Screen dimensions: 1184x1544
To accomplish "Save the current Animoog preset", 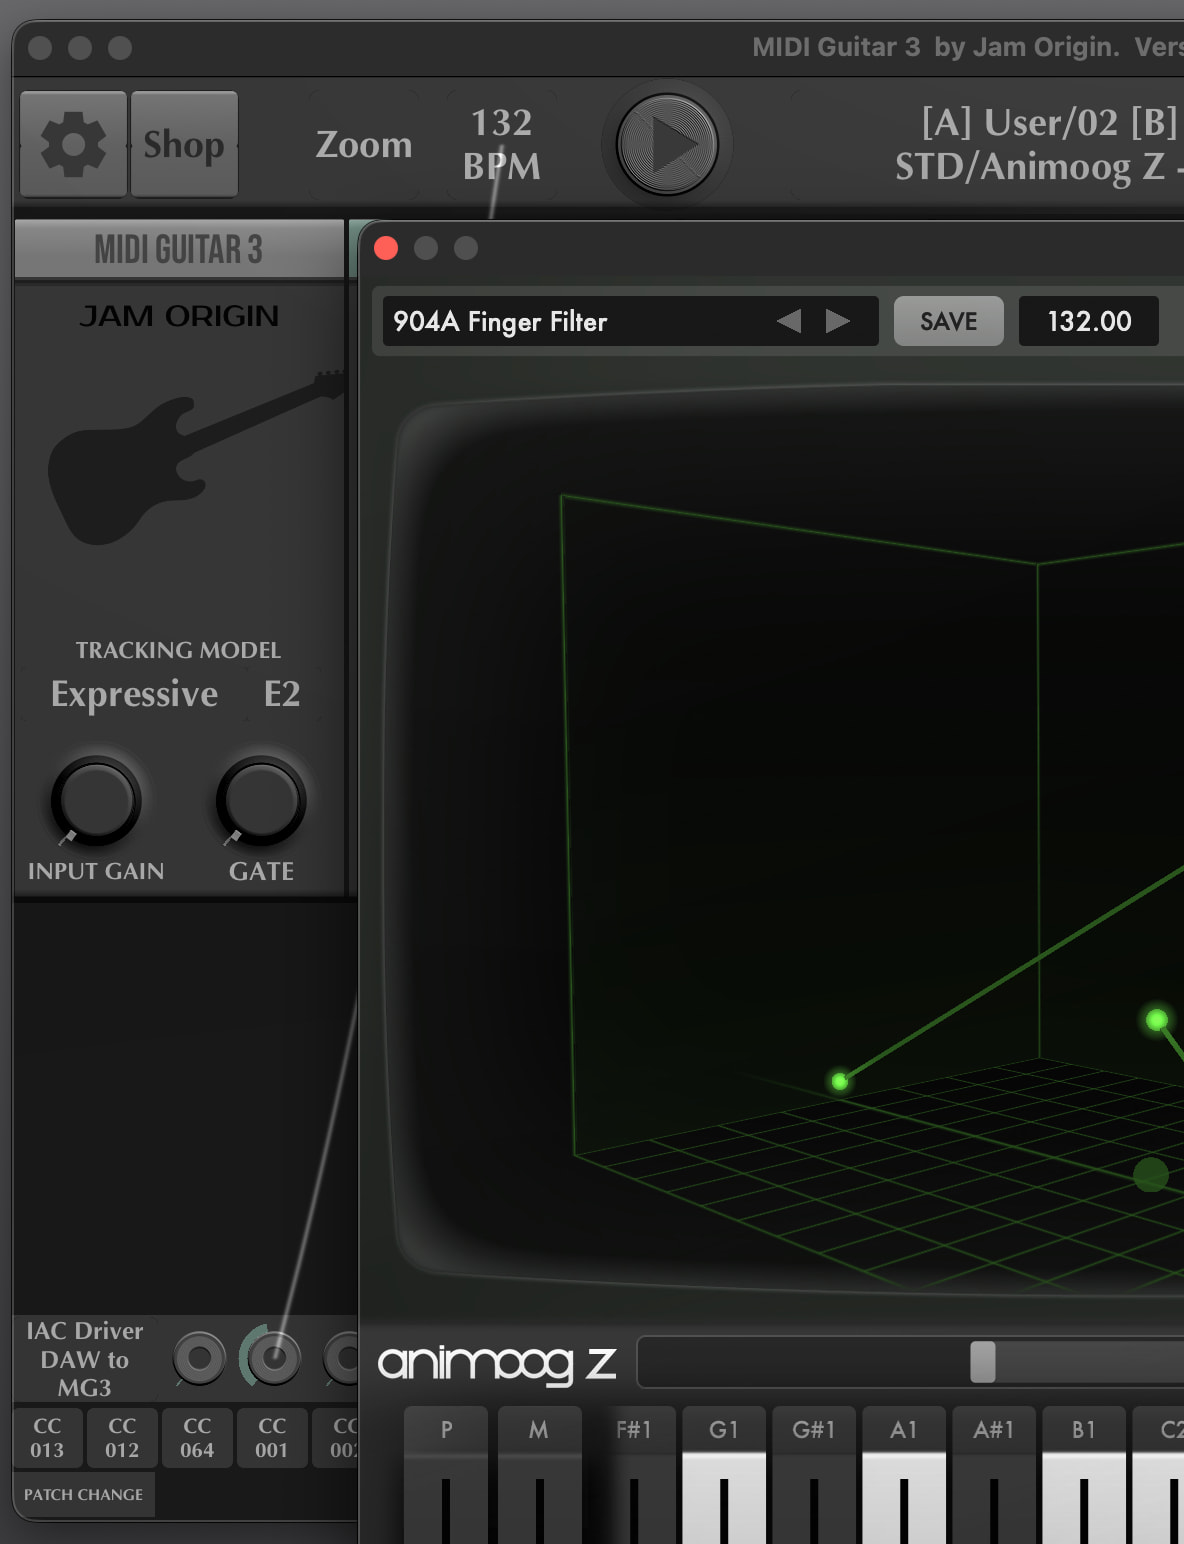I will 948,321.
